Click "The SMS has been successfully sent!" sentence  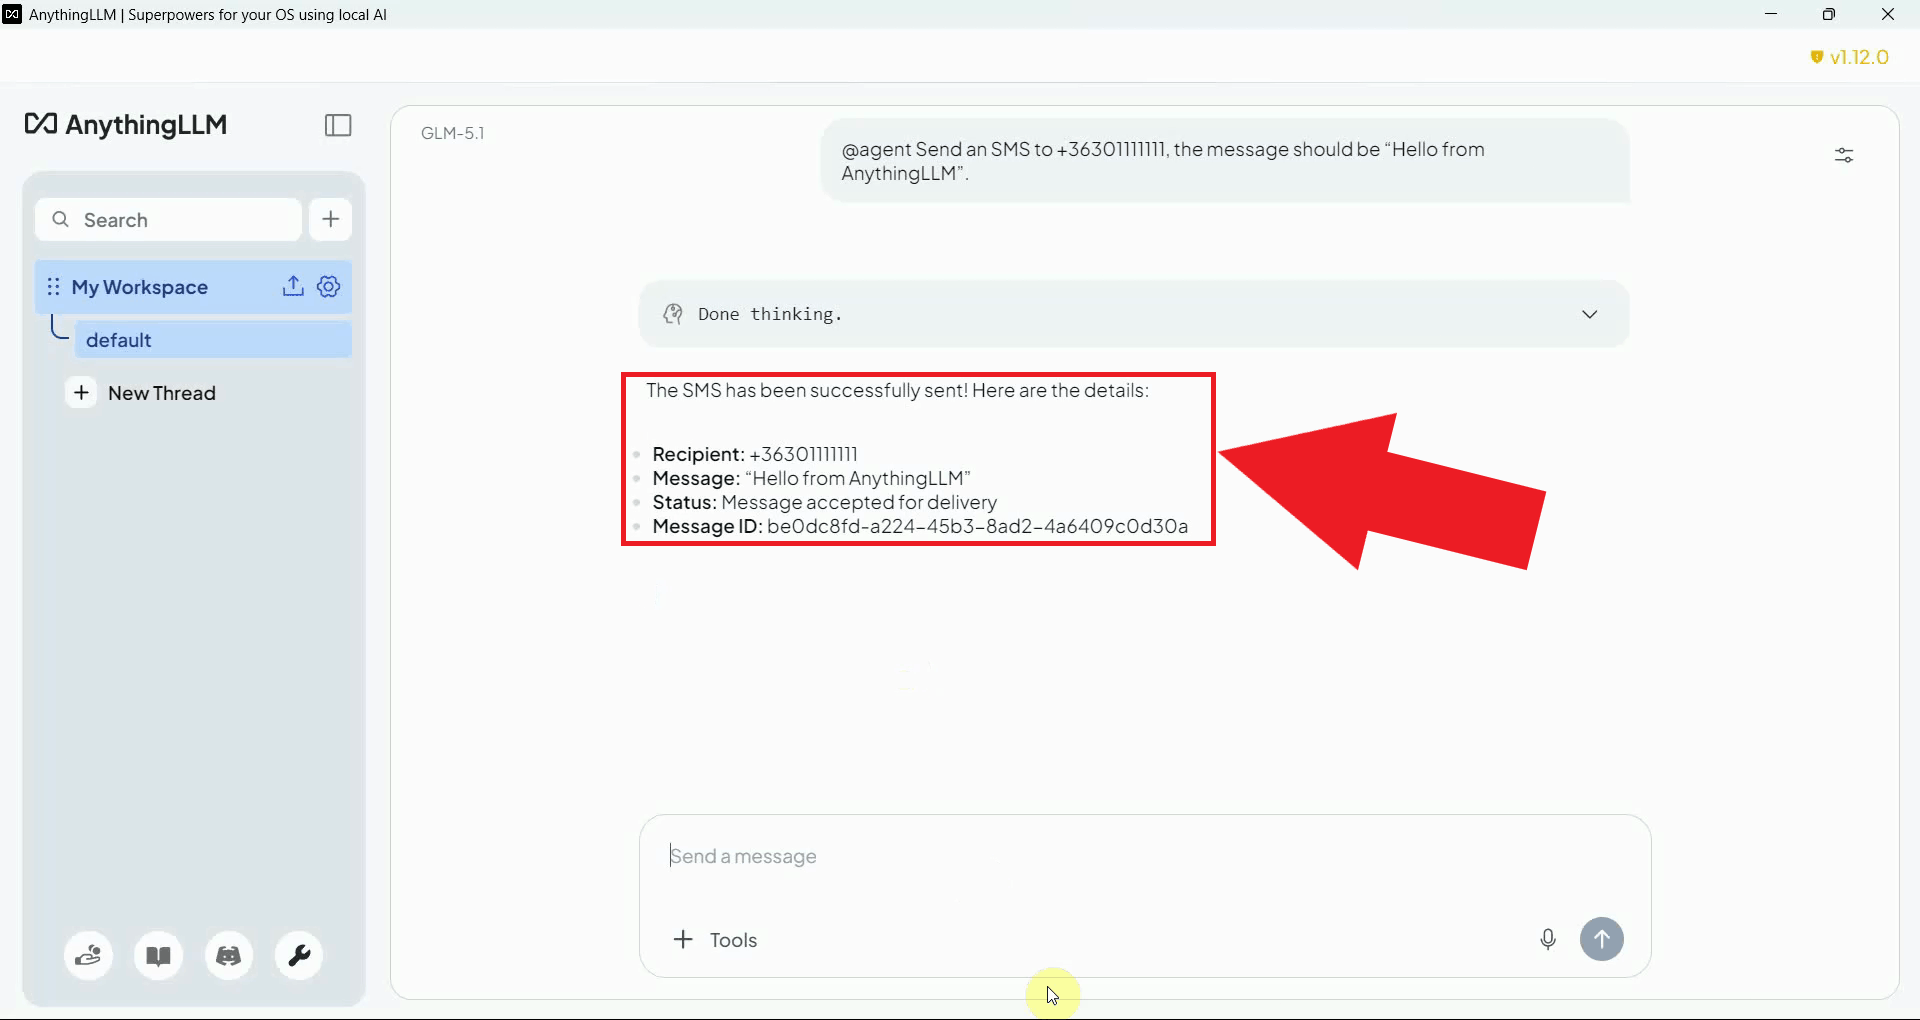tap(806, 391)
